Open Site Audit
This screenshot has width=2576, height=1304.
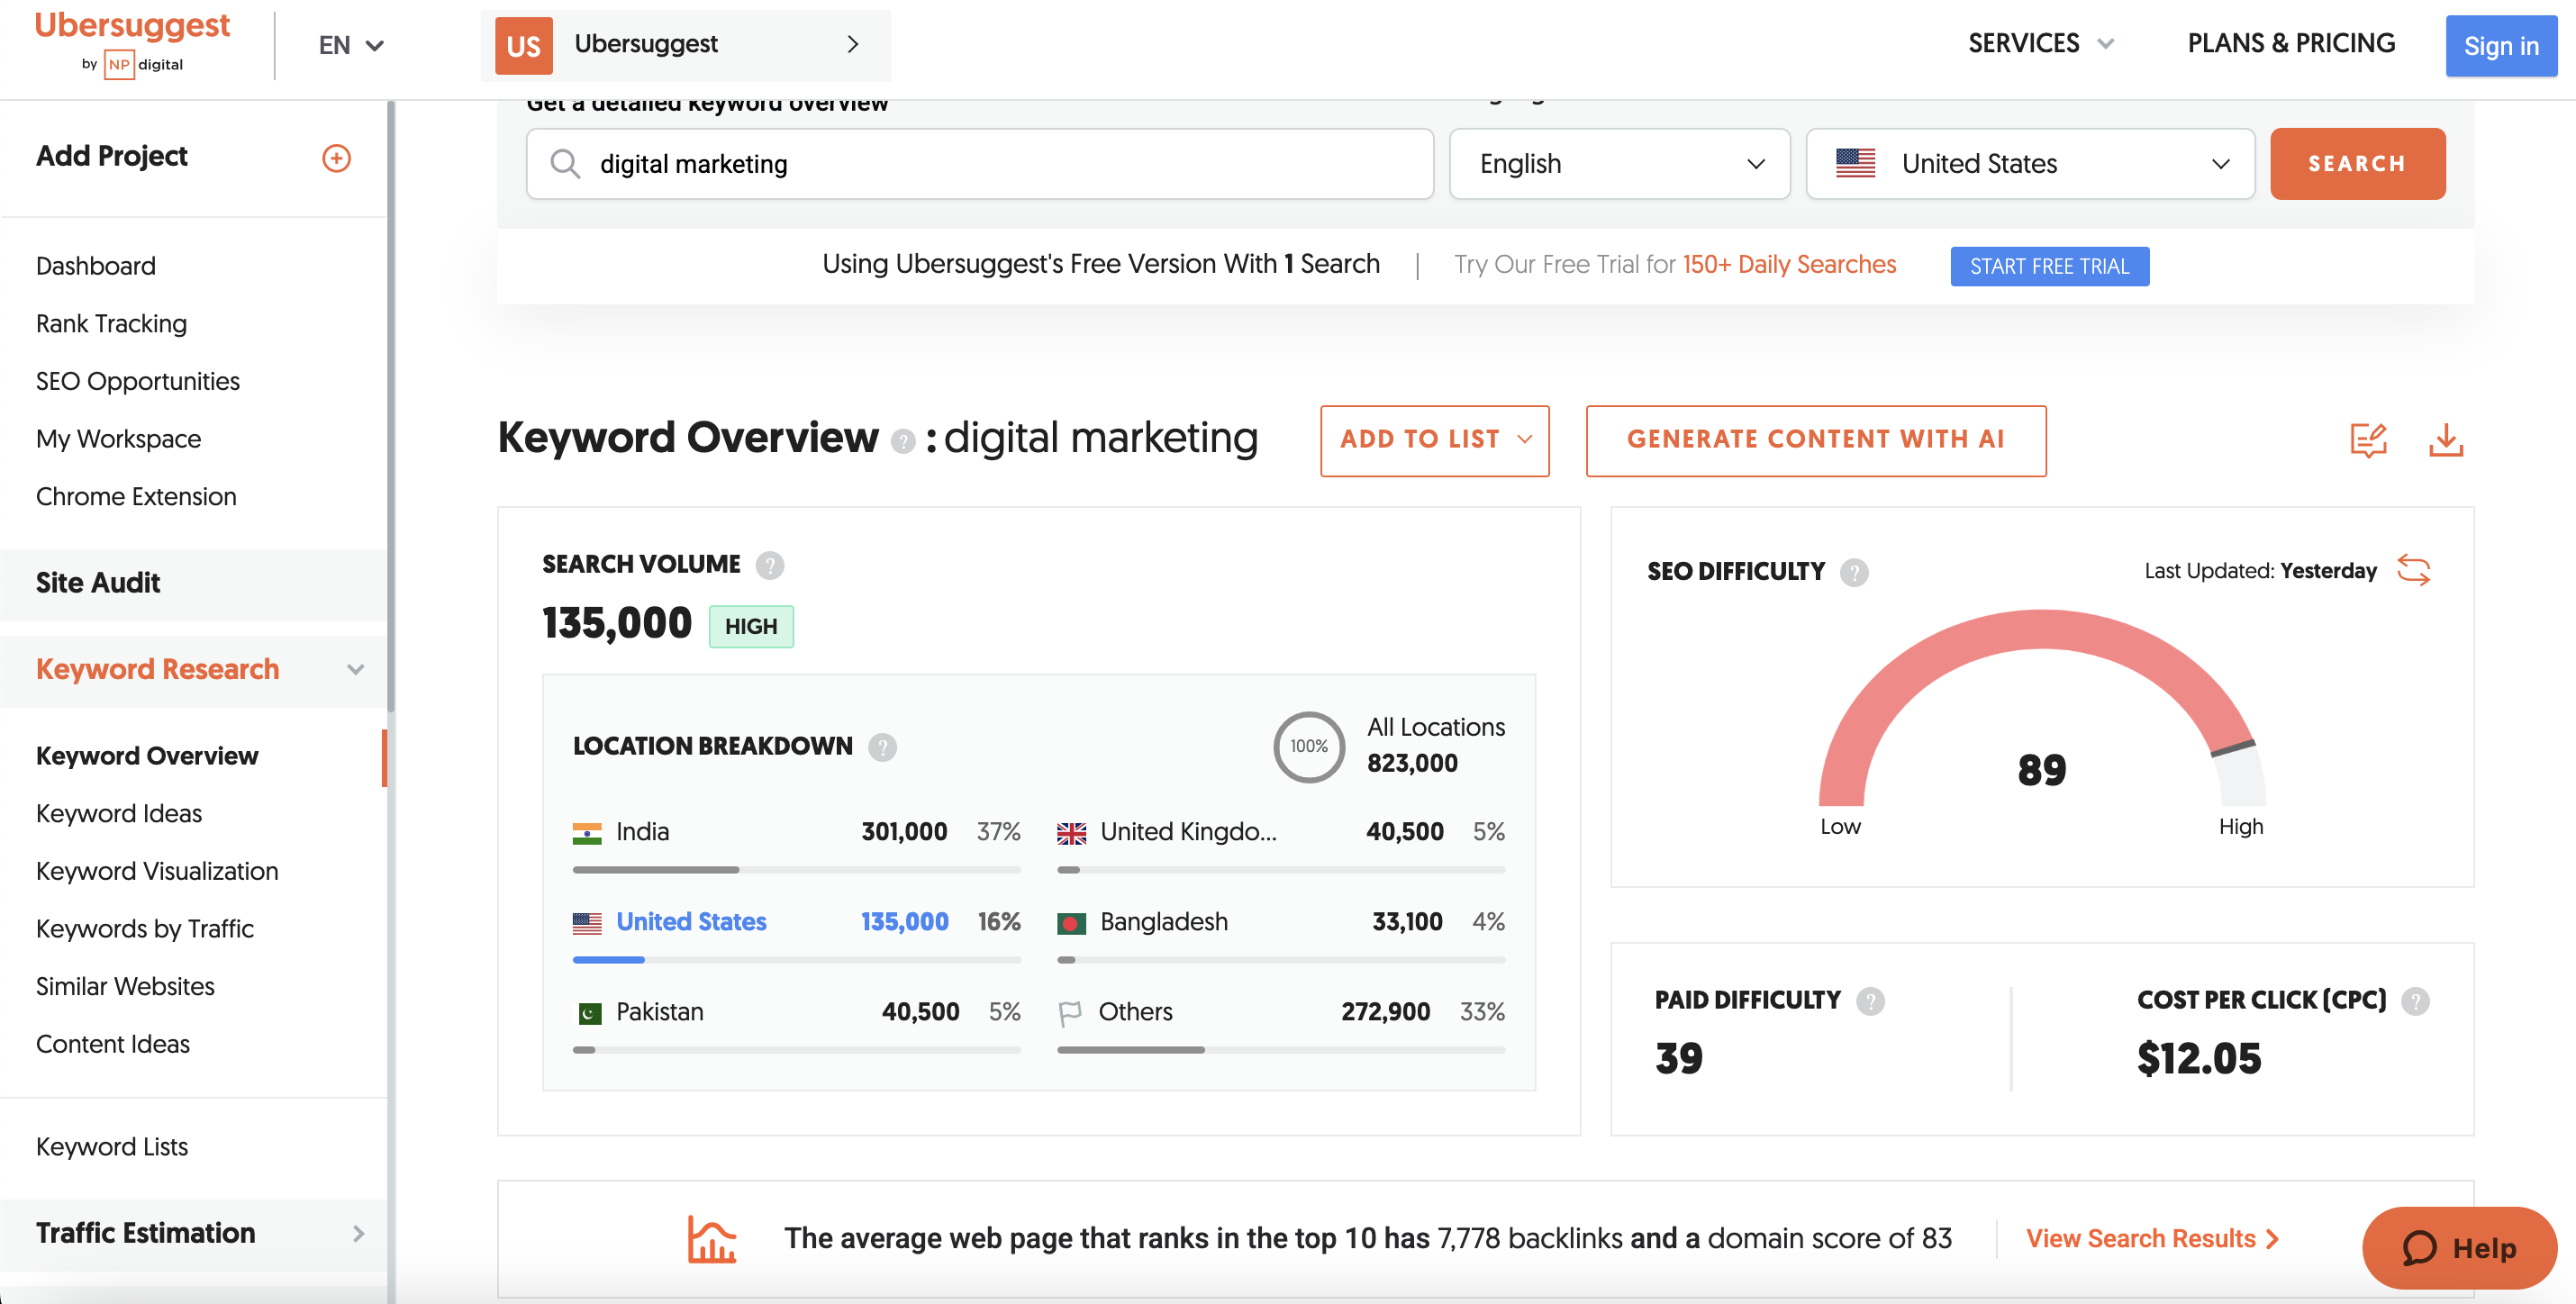(x=98, y=583)
